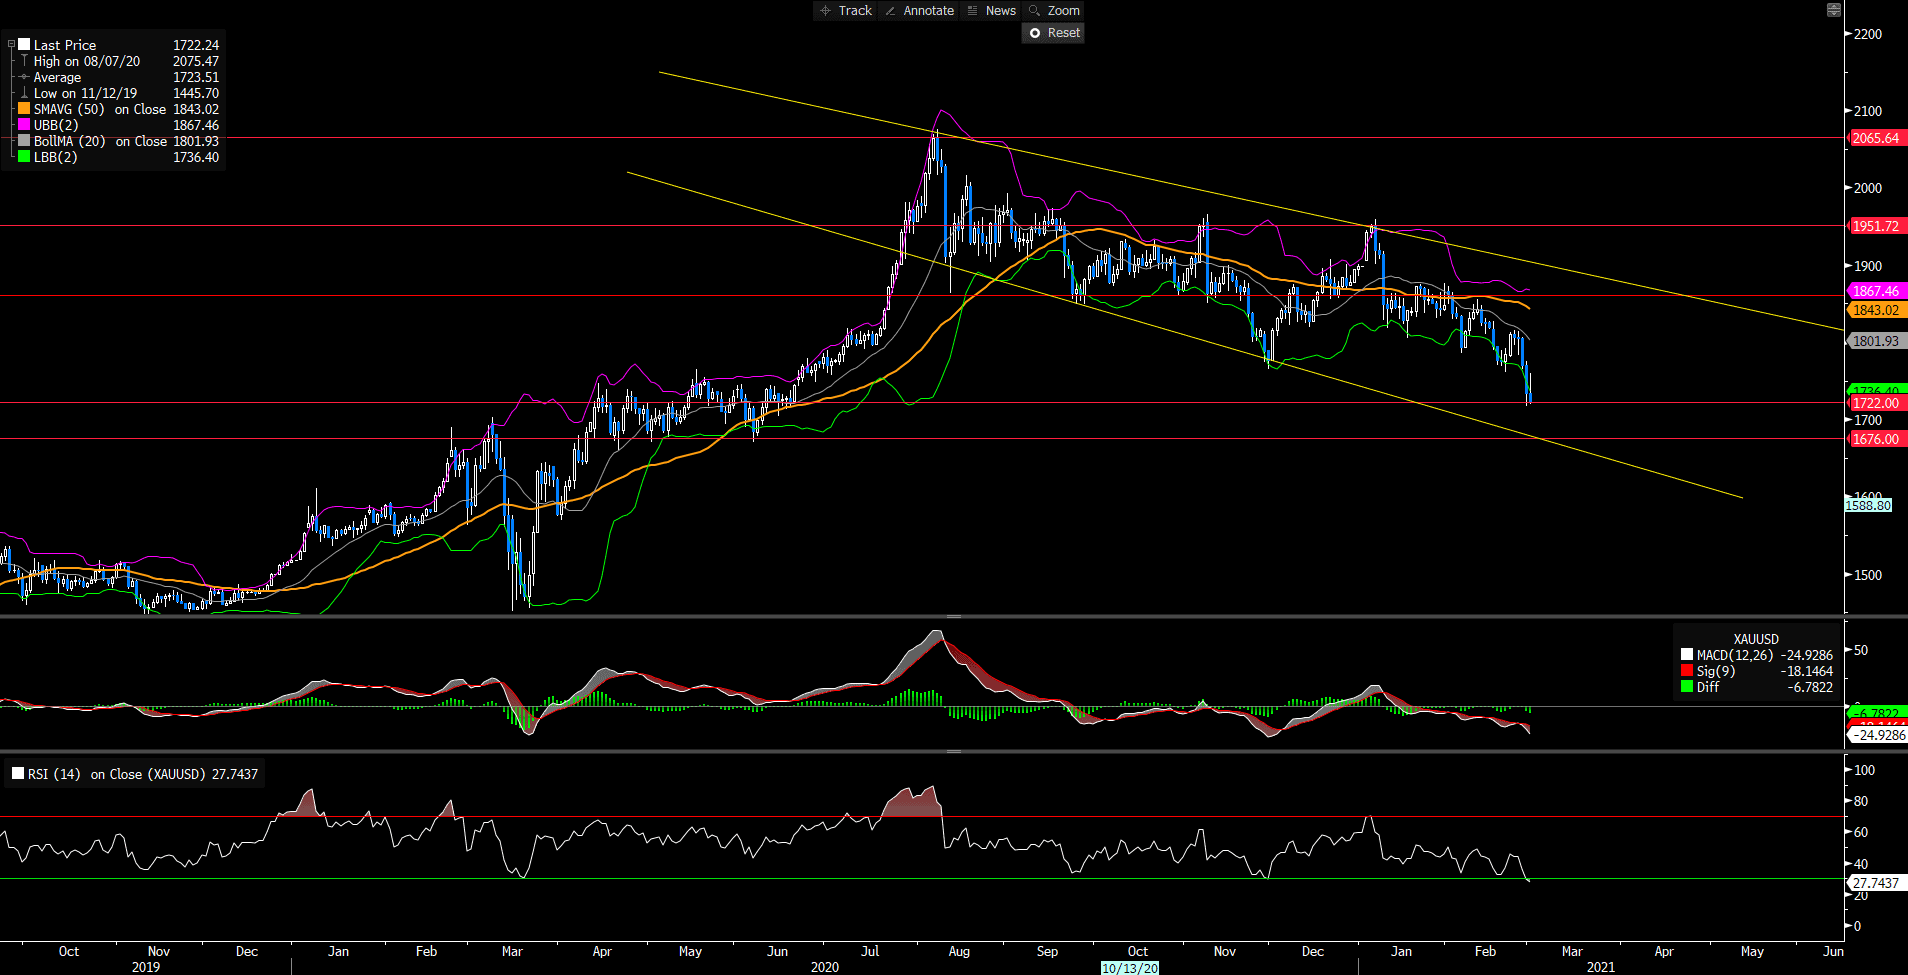The height and width of the screenshot is (975, 1908).
Task: Click the 1588.80 axis value label
Action: click(x=1868, y=506)
